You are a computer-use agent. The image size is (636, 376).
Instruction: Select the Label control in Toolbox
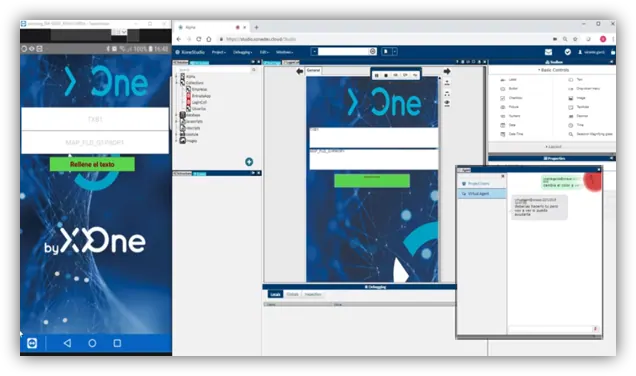tap(509, 79)
